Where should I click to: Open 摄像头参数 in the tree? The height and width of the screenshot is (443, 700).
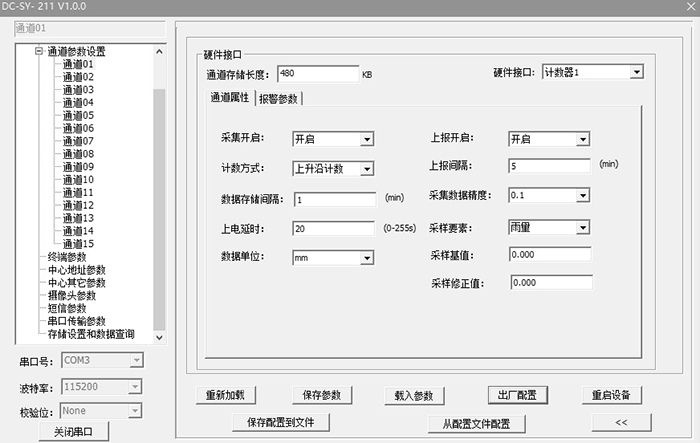pos(73,296)
